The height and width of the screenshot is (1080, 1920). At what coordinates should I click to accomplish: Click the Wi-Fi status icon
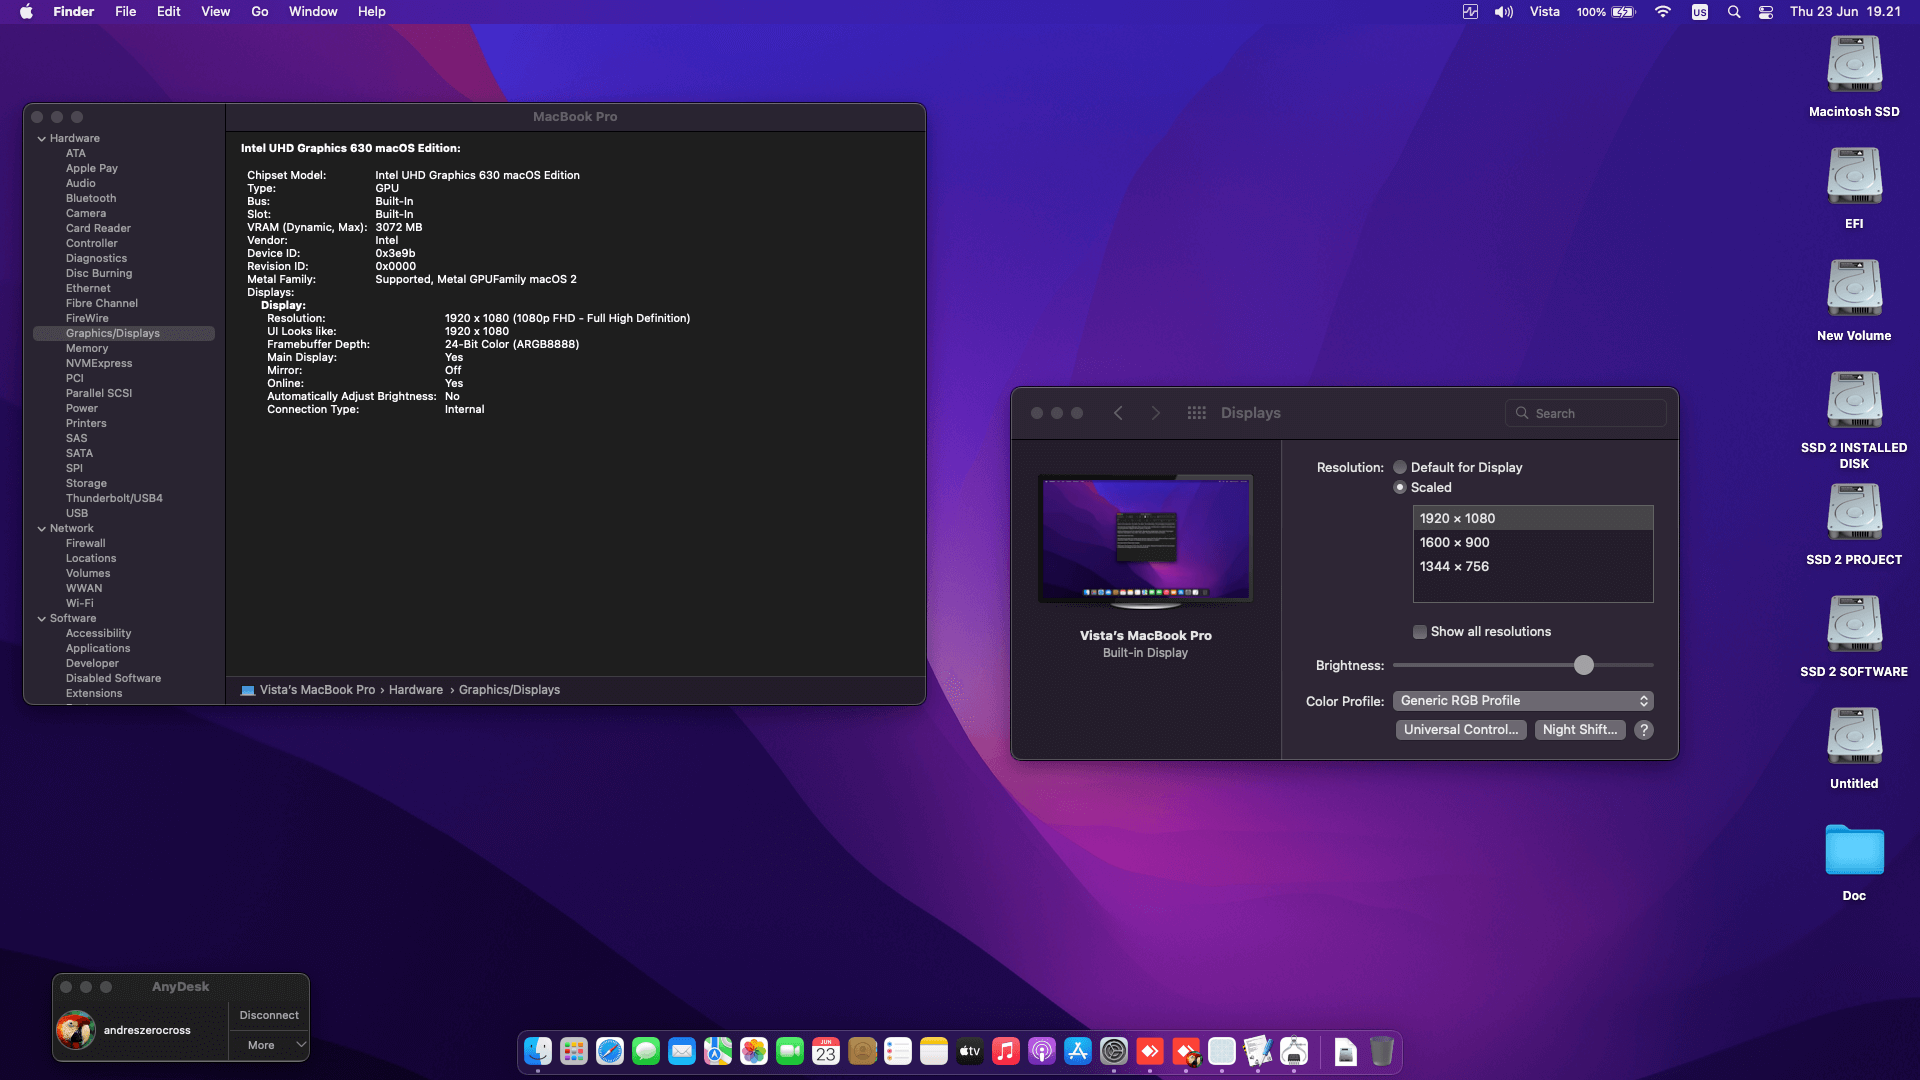[1663, 12]
